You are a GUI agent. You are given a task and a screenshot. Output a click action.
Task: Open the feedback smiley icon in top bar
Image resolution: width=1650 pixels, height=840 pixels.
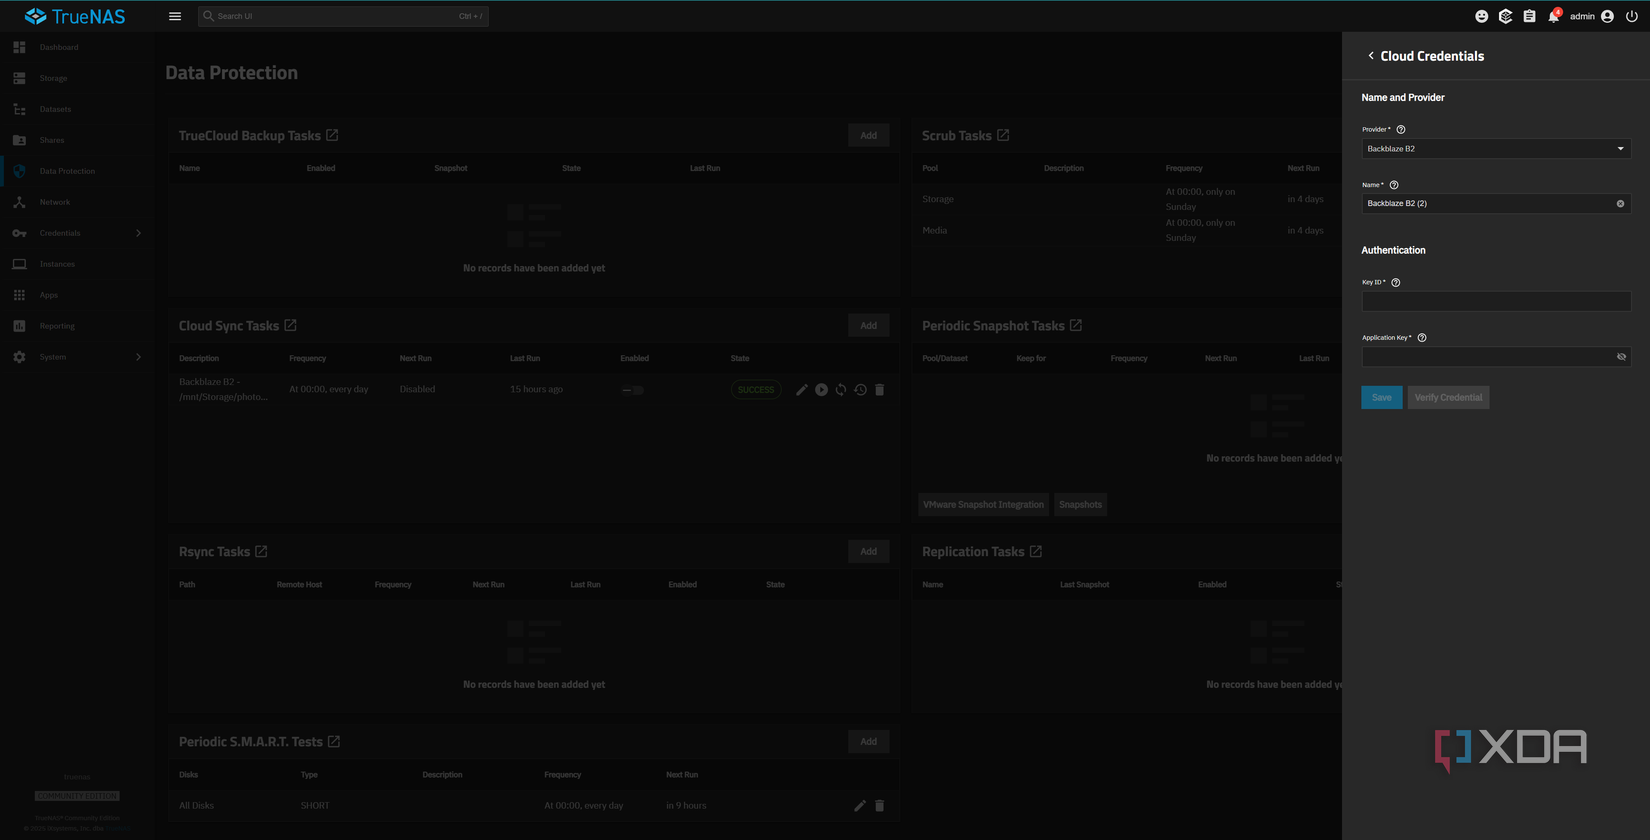click(1482, 16)
